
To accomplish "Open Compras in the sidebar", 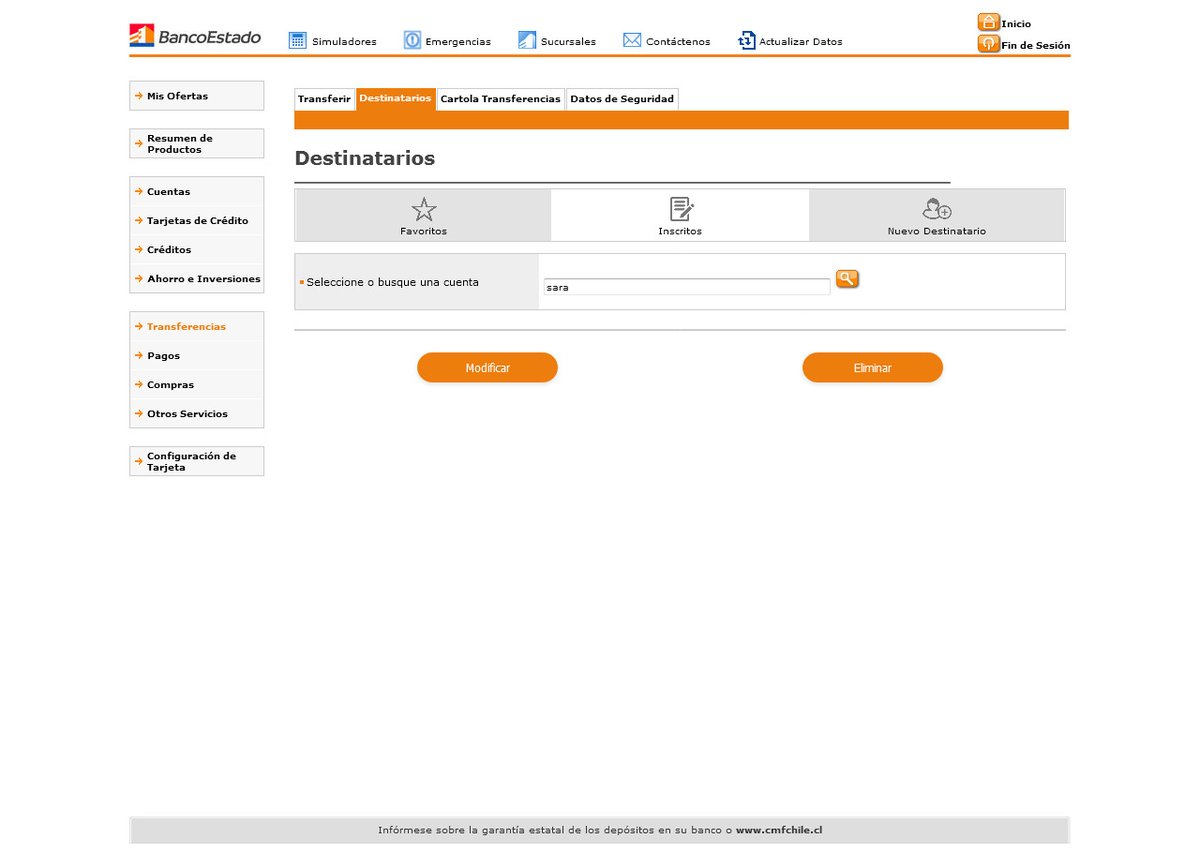I will [197, 385].
